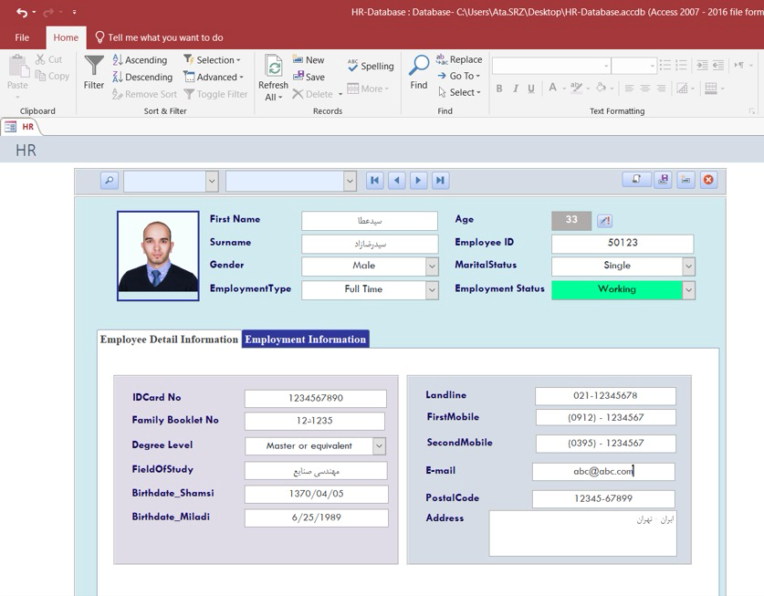Click the Replace command
The image size is (764, 596).
[x=459, y=59]
